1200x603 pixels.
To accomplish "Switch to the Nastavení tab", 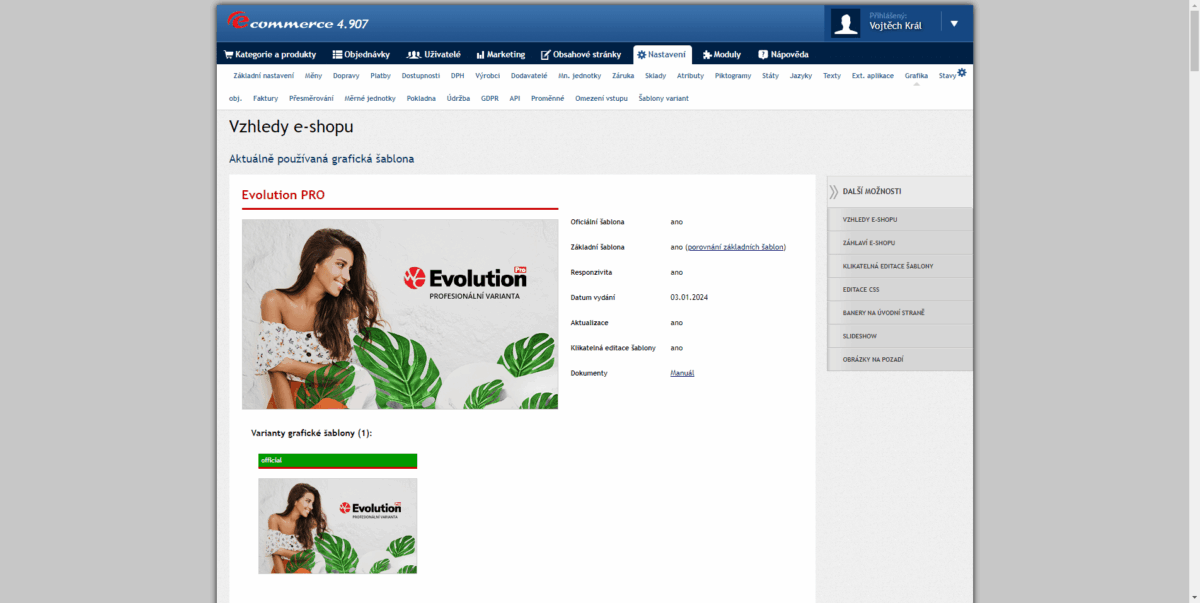I will click(662, 54).
